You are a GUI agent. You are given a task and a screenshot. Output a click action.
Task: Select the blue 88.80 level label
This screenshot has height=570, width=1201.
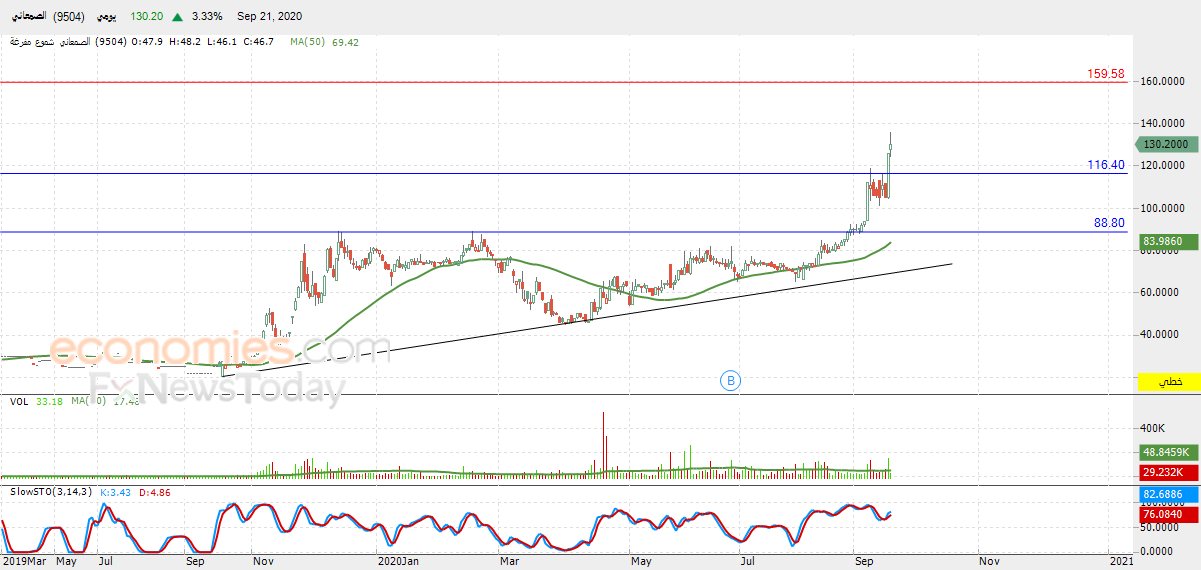coord(1110,224)
